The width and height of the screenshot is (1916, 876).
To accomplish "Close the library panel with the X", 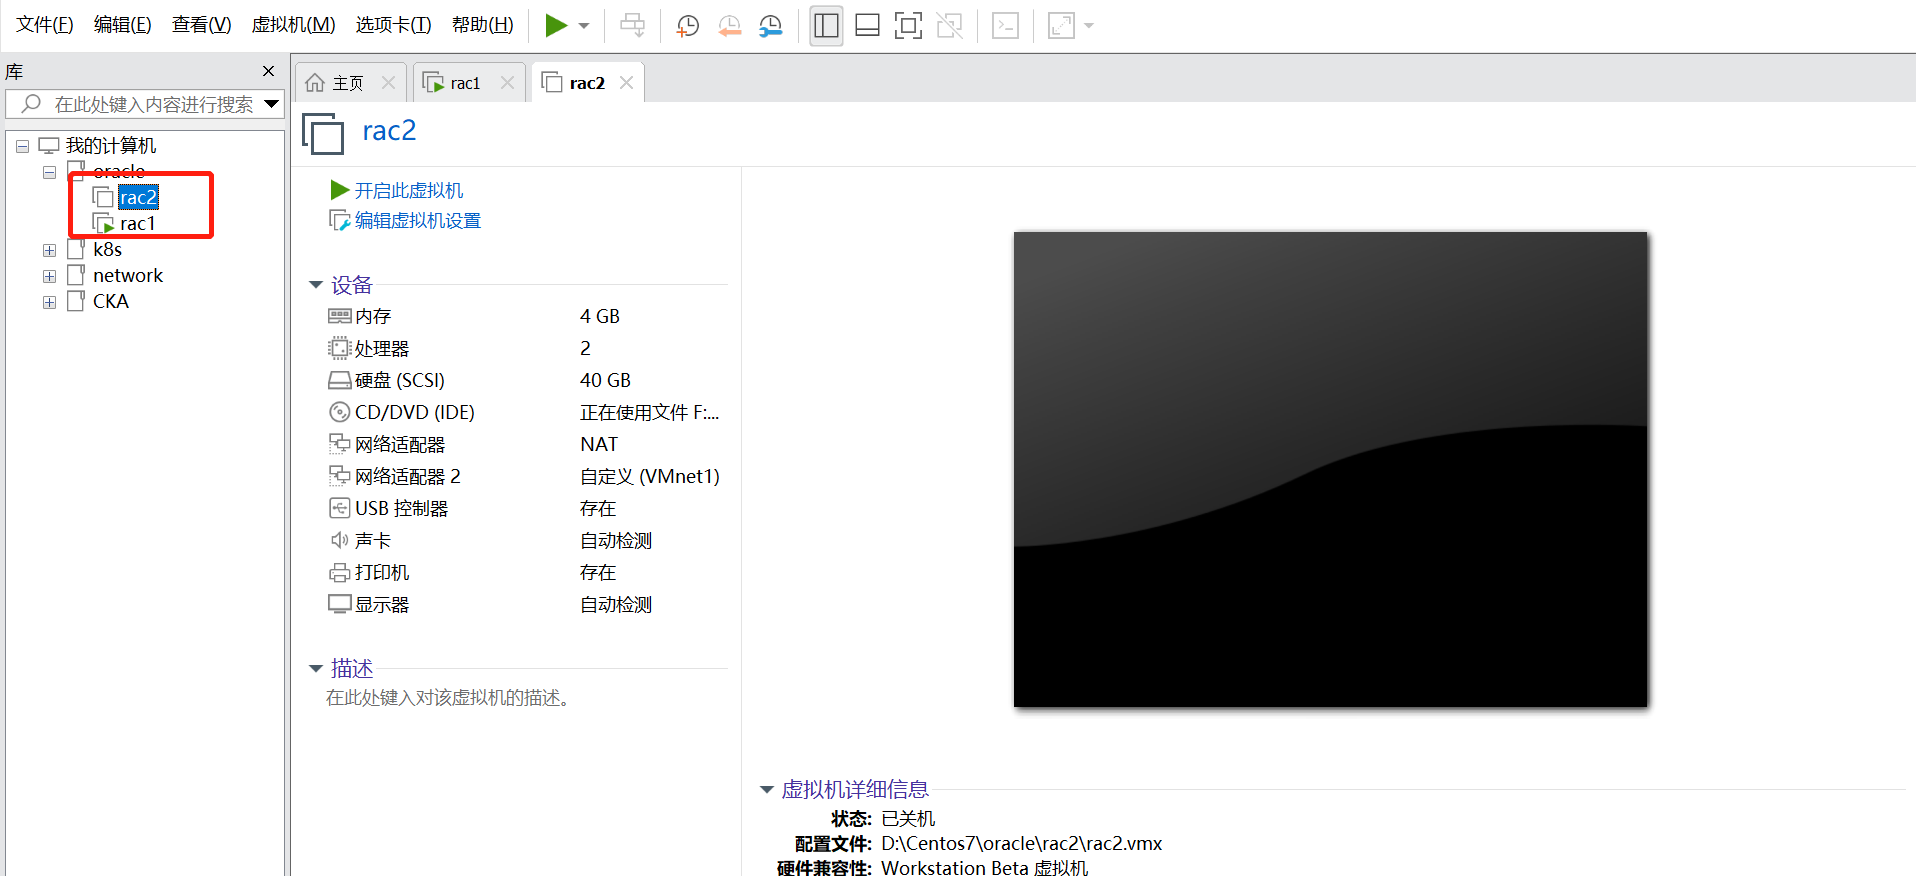I will coord(268,71).
